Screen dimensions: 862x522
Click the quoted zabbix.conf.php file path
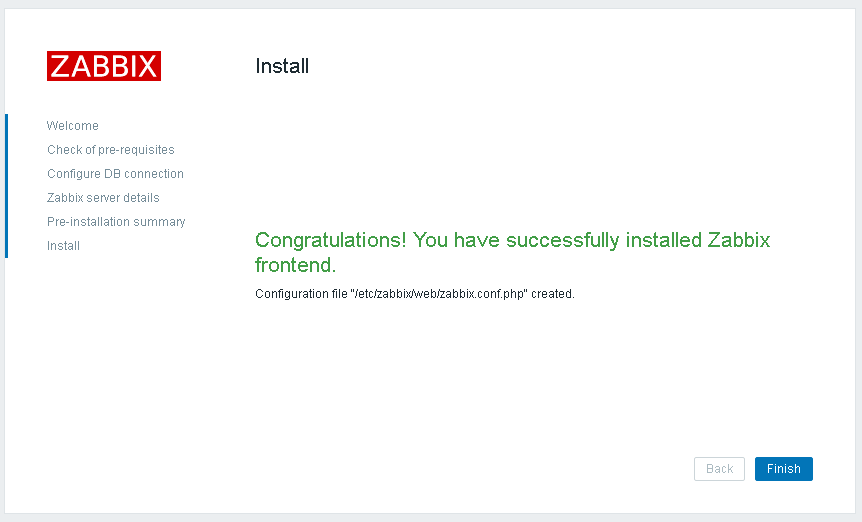438,294
